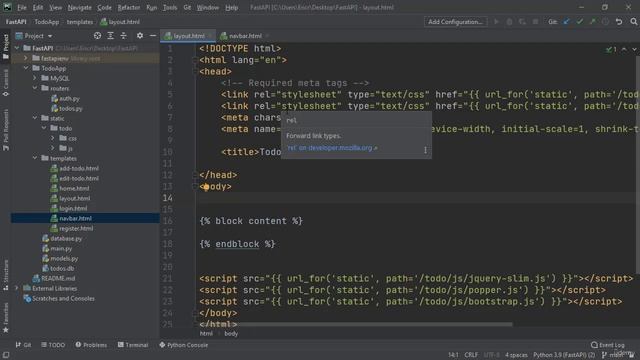Expand External Libraries node
Viewport: 640px width, 360px height.
coord(17,288)
